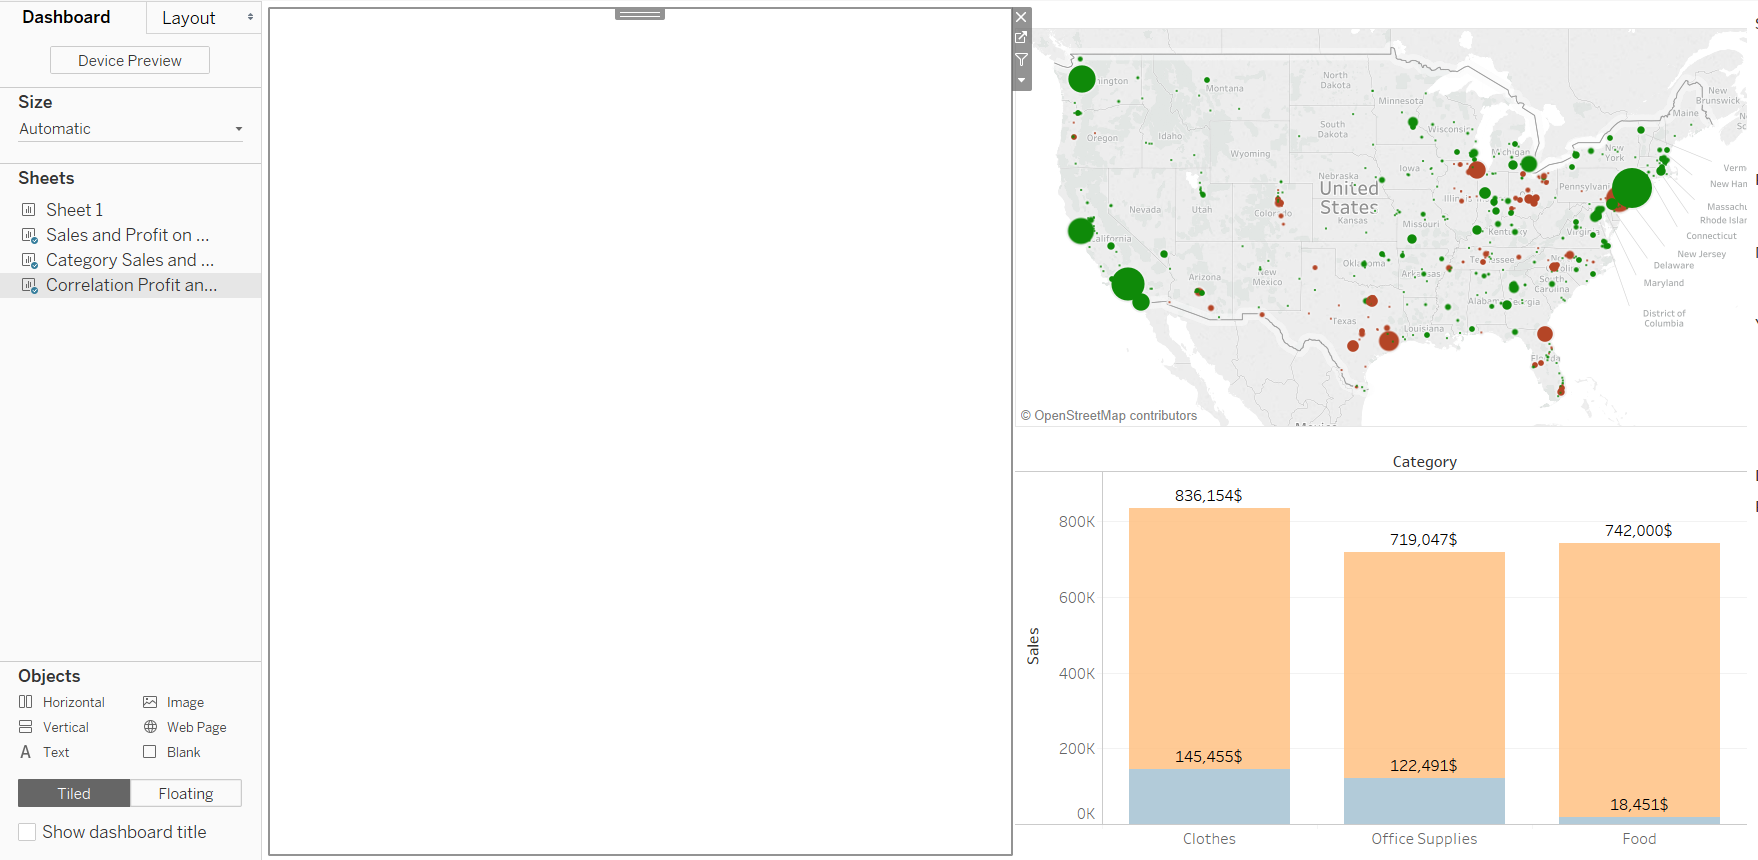This screenshot has width=1758, height=860.
Task: Enable Show dashboard title checkbox
Action: tap(27, 832)
